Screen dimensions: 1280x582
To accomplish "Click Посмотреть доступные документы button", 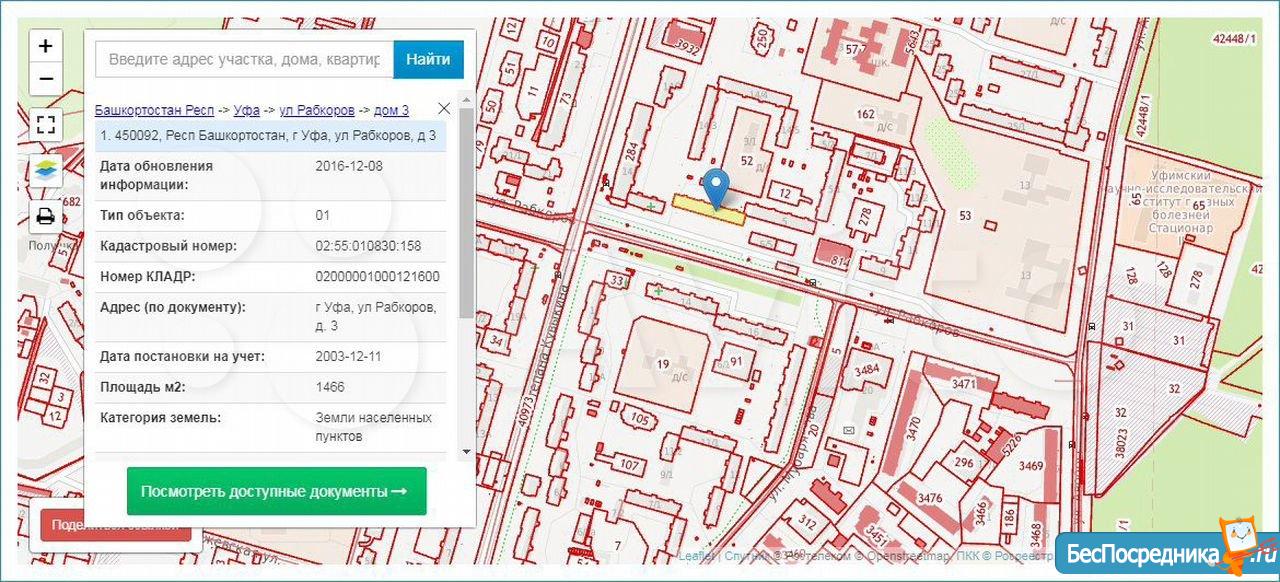I will pos(276,492).
